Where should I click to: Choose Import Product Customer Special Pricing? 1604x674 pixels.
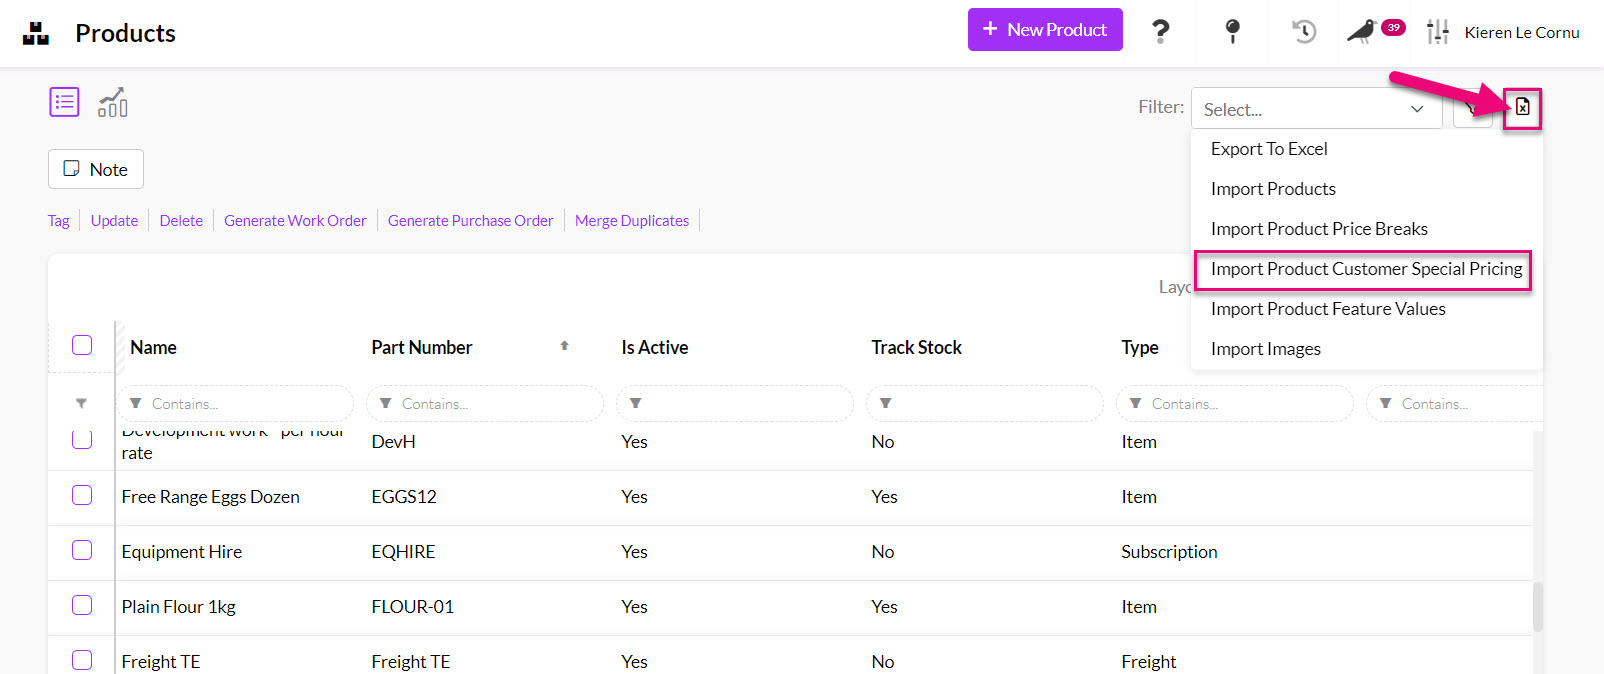click(1365, 269)
